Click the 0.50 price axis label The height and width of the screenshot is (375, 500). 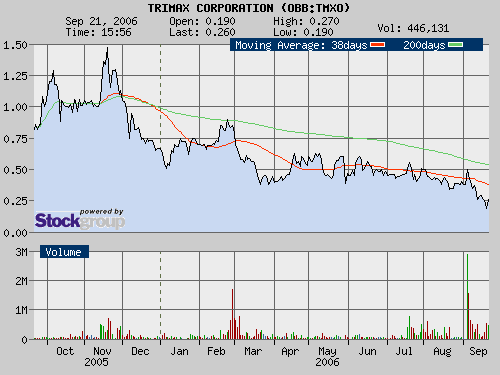pos(15,170)
